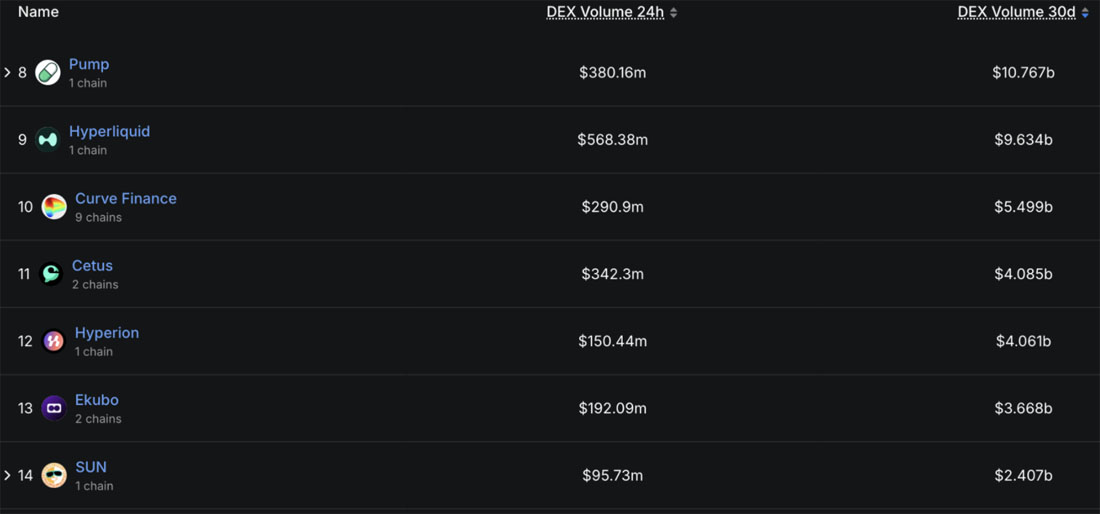Open the Cetus protocol link
This screenshot has width=1100, height=514.
click(93, 266)
